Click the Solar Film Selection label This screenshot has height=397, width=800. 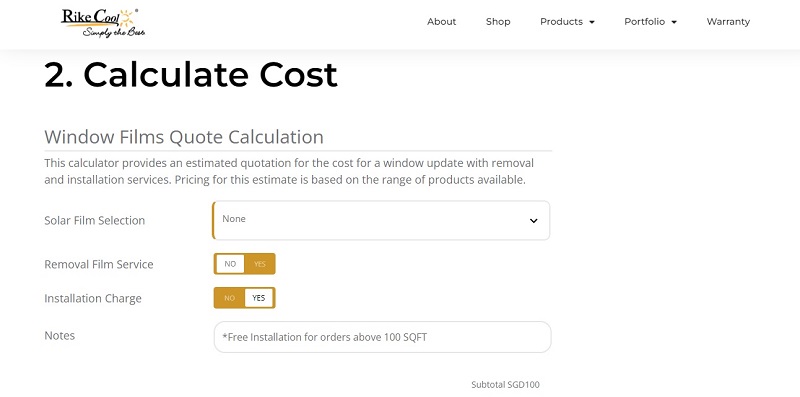[x=94, y=220]
